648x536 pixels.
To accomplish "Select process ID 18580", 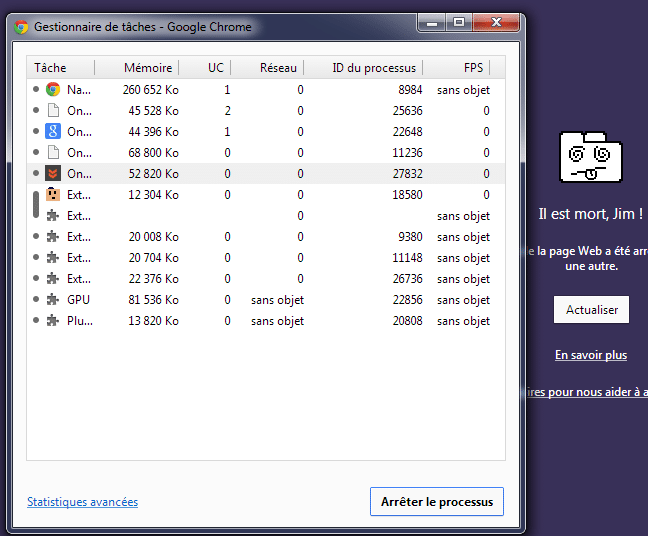I will click(407, 195).
